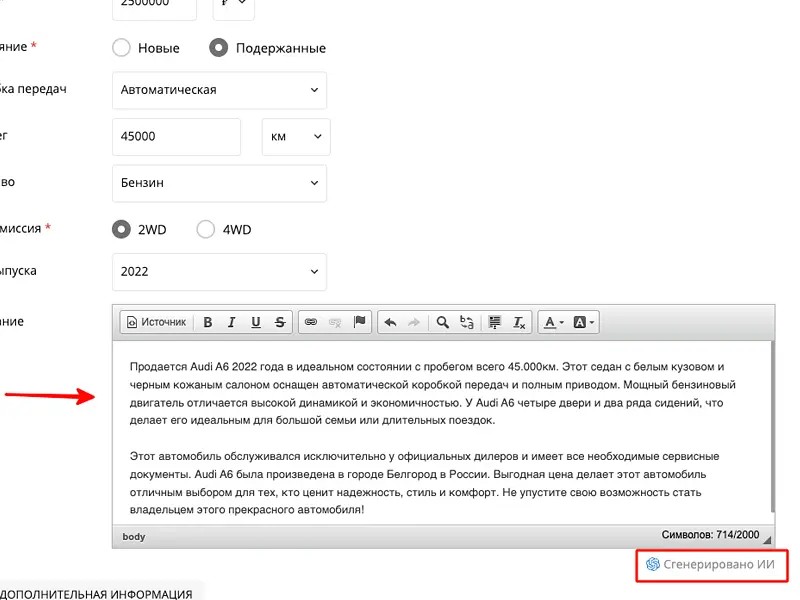800x600 pixels.
Task: Open the Бензин fuel type dropdown
Action: click(219, 183)
